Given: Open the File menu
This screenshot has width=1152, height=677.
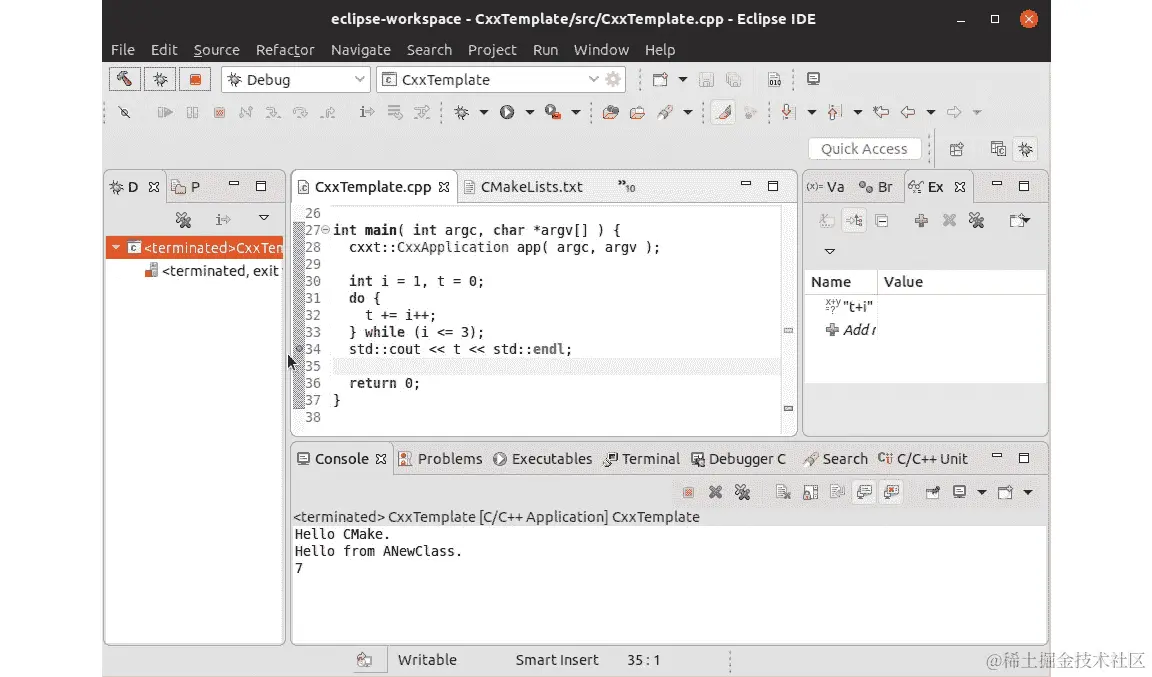Looking at the screenshot, I should coord(123,50).
